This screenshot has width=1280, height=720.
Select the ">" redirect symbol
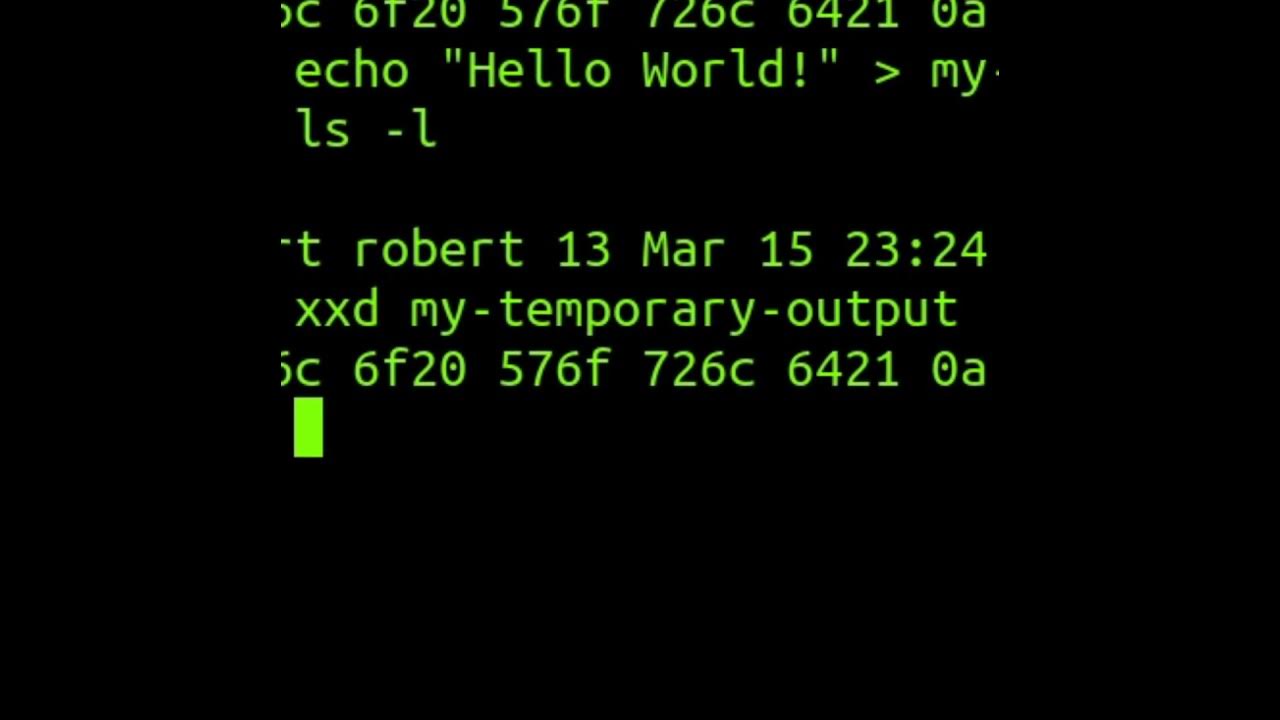[x=886, y=74]
